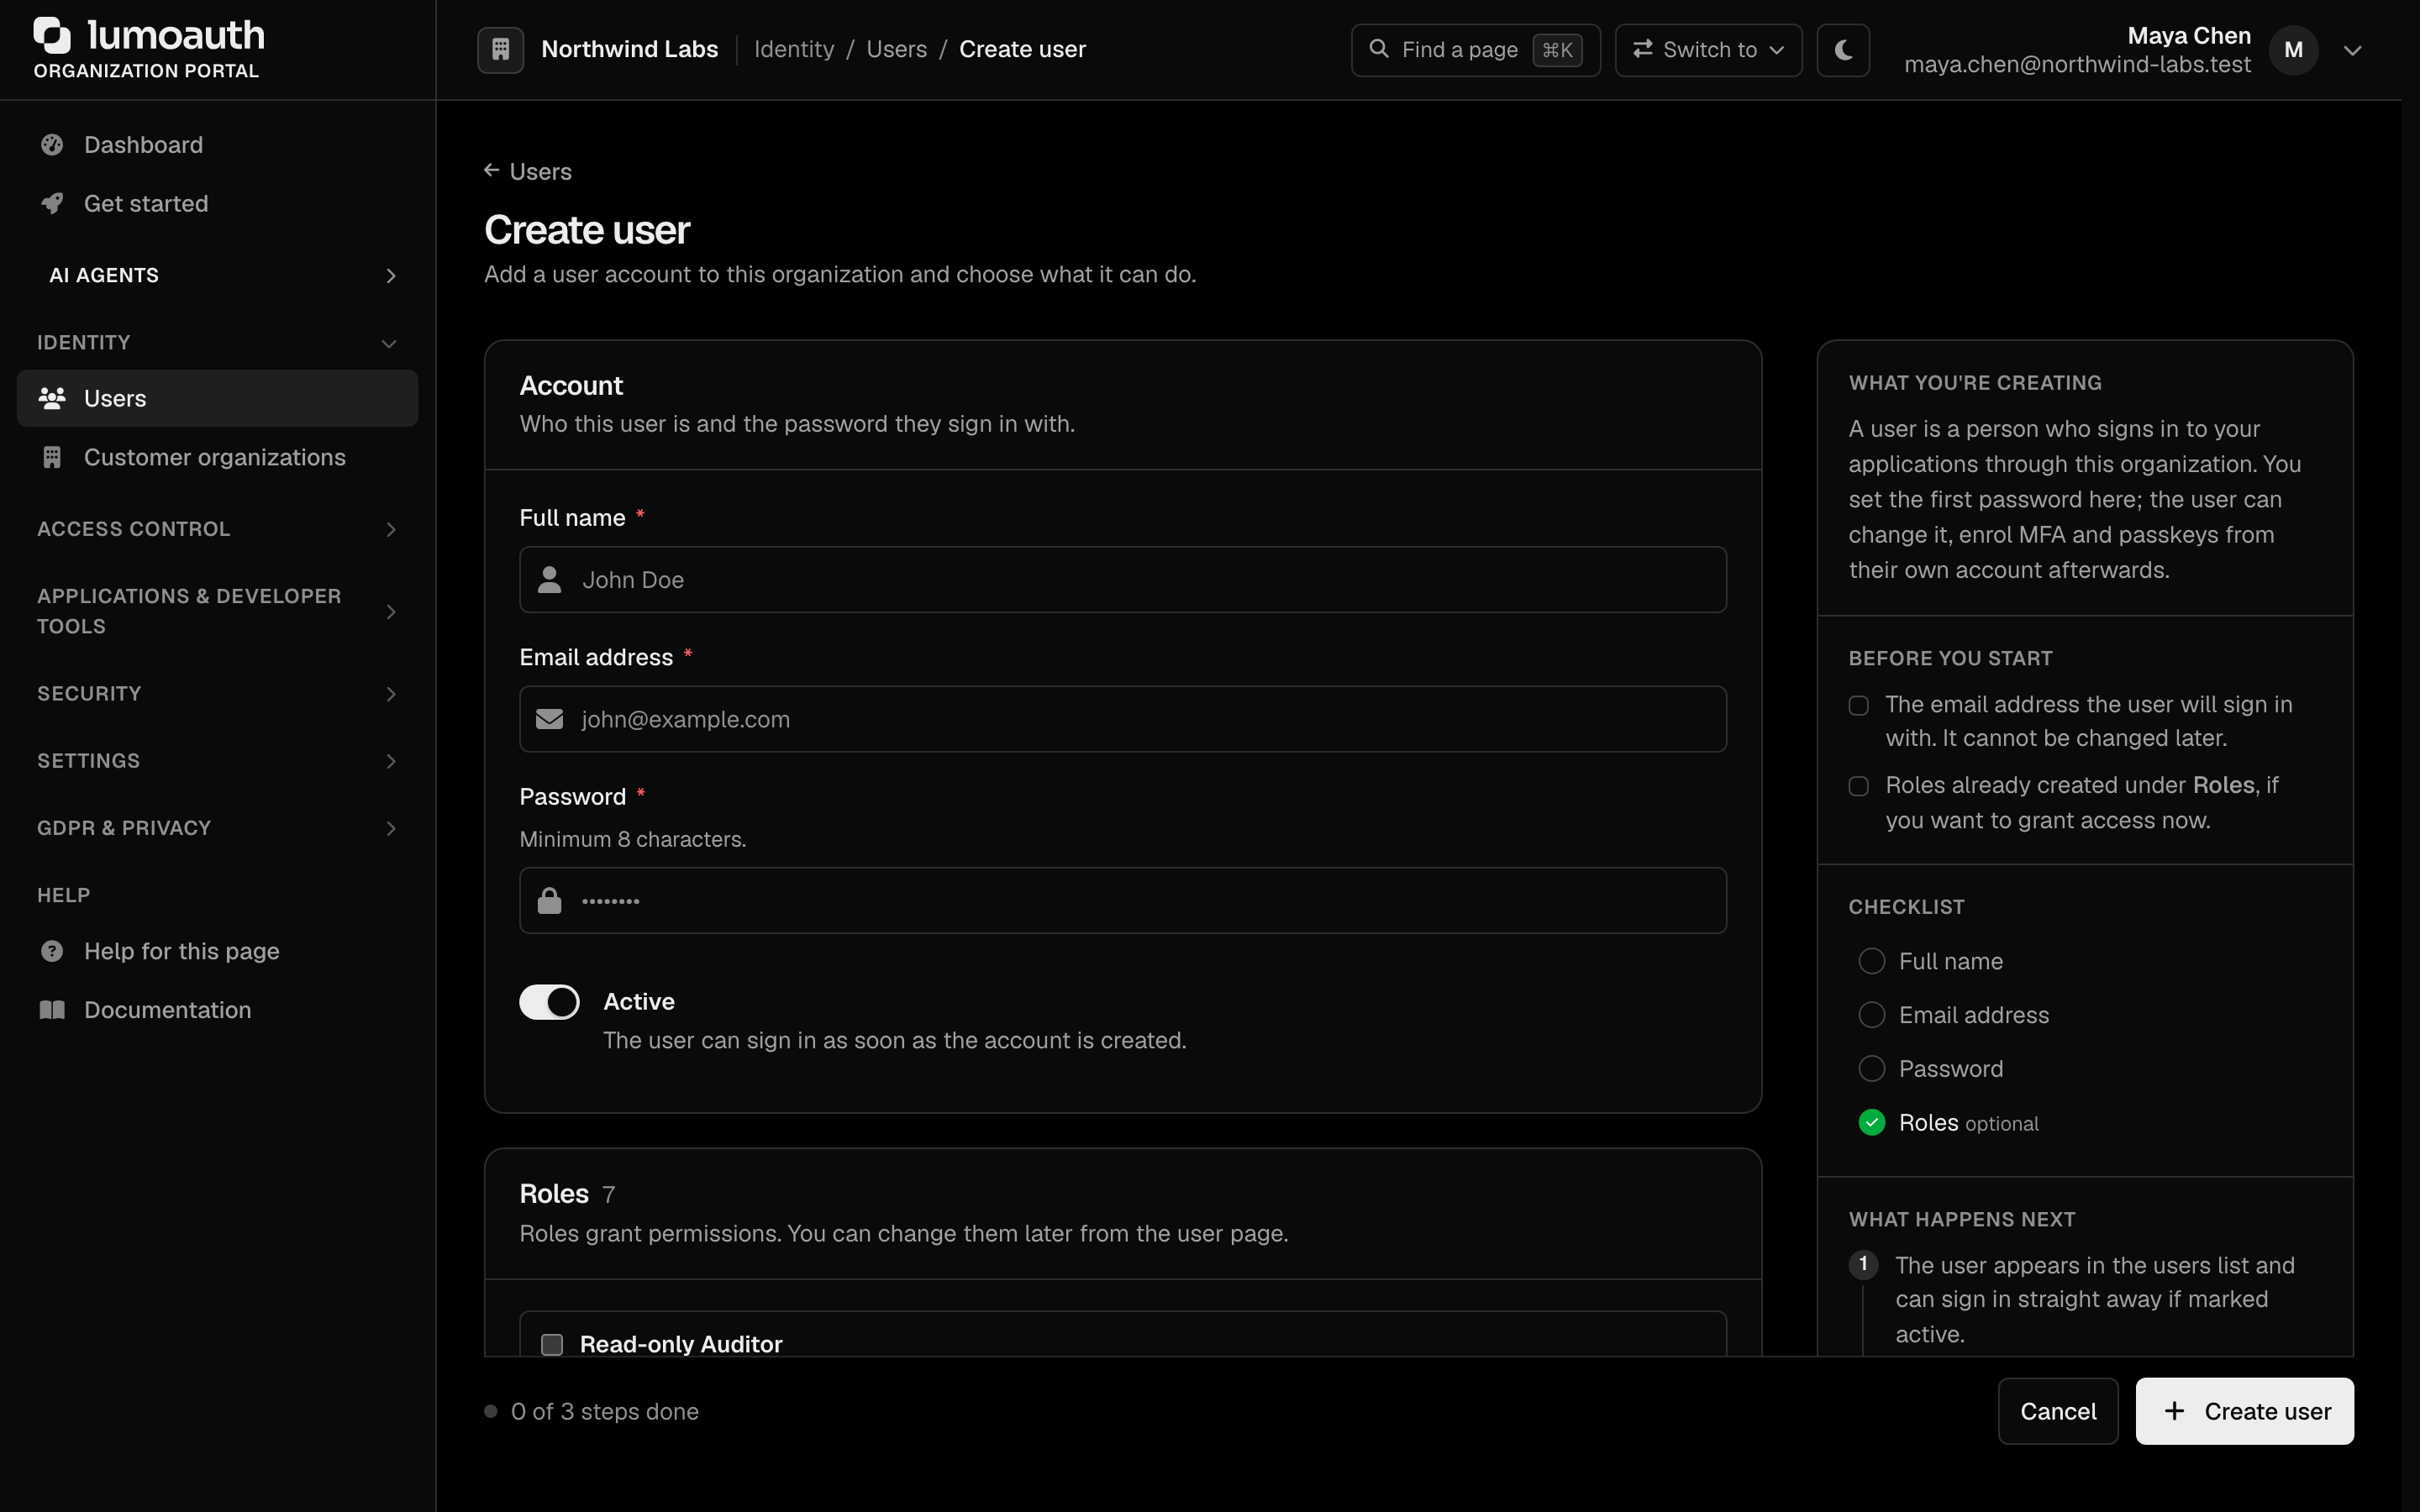Click the envelope icon in Email field

coord(549,719)
